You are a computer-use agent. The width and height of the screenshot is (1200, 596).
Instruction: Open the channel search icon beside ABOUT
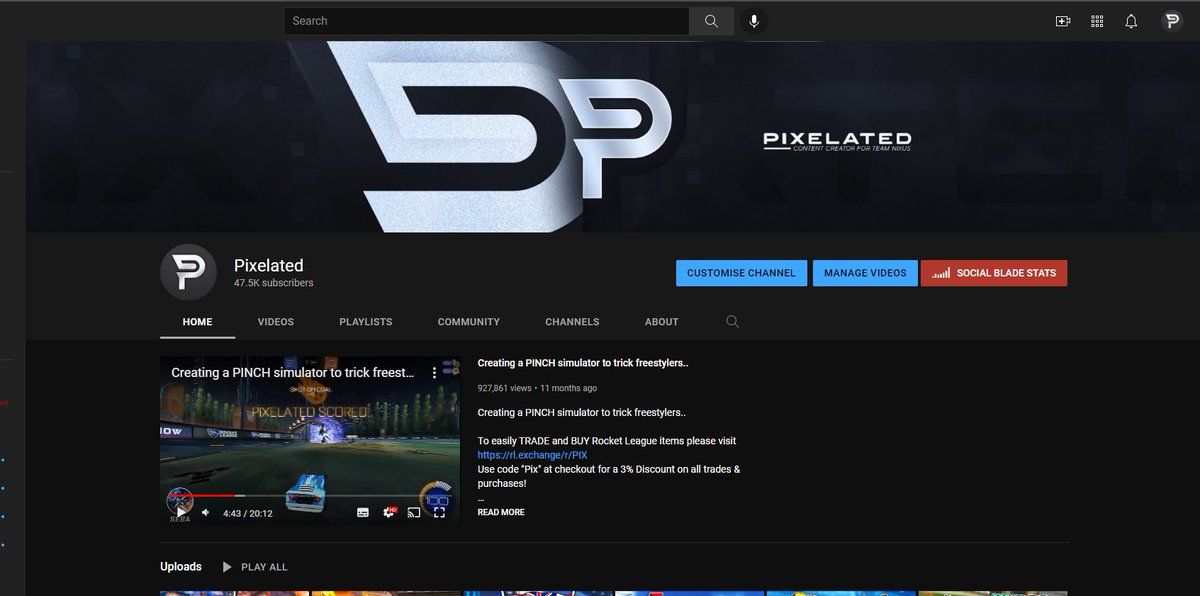pyautogui.click(x=732, y=321)
